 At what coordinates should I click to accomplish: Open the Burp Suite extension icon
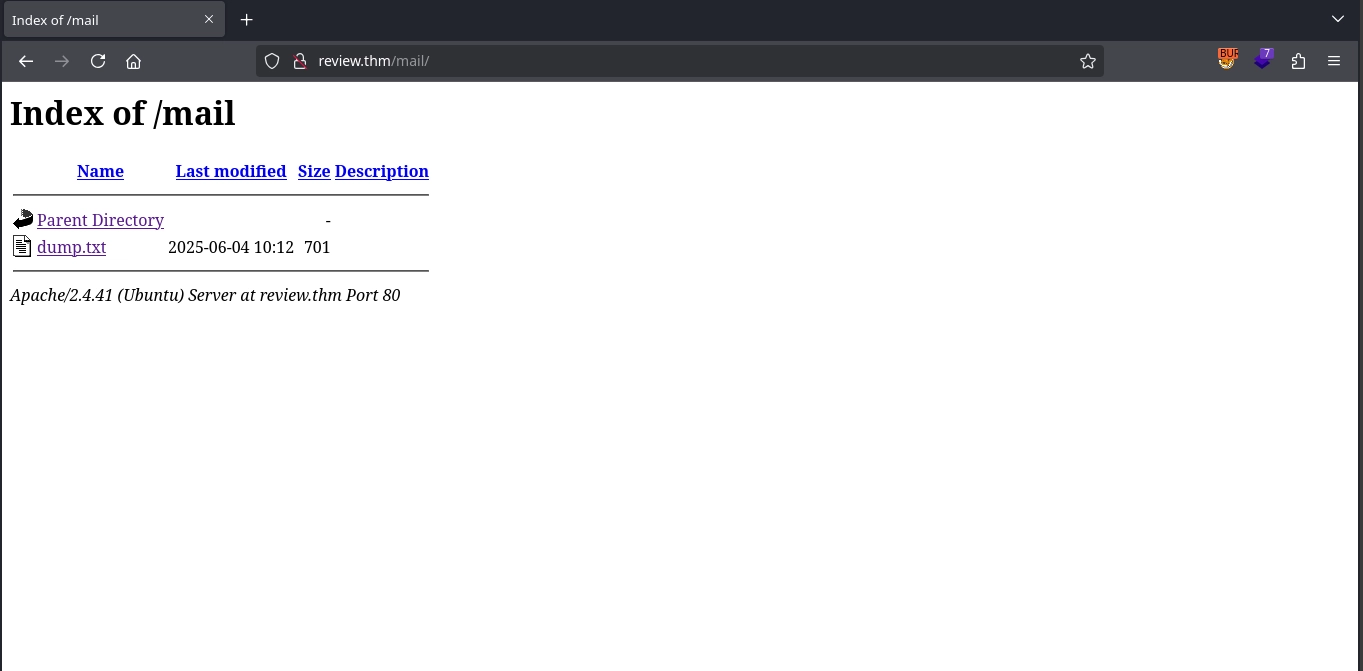[x=1227, y=60]
